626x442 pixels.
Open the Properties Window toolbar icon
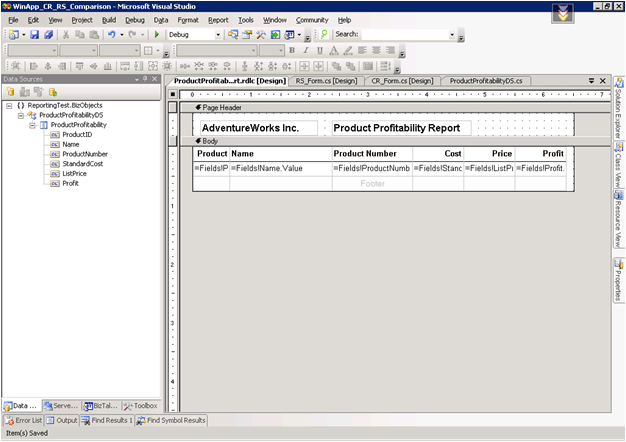tap(247, 35)
